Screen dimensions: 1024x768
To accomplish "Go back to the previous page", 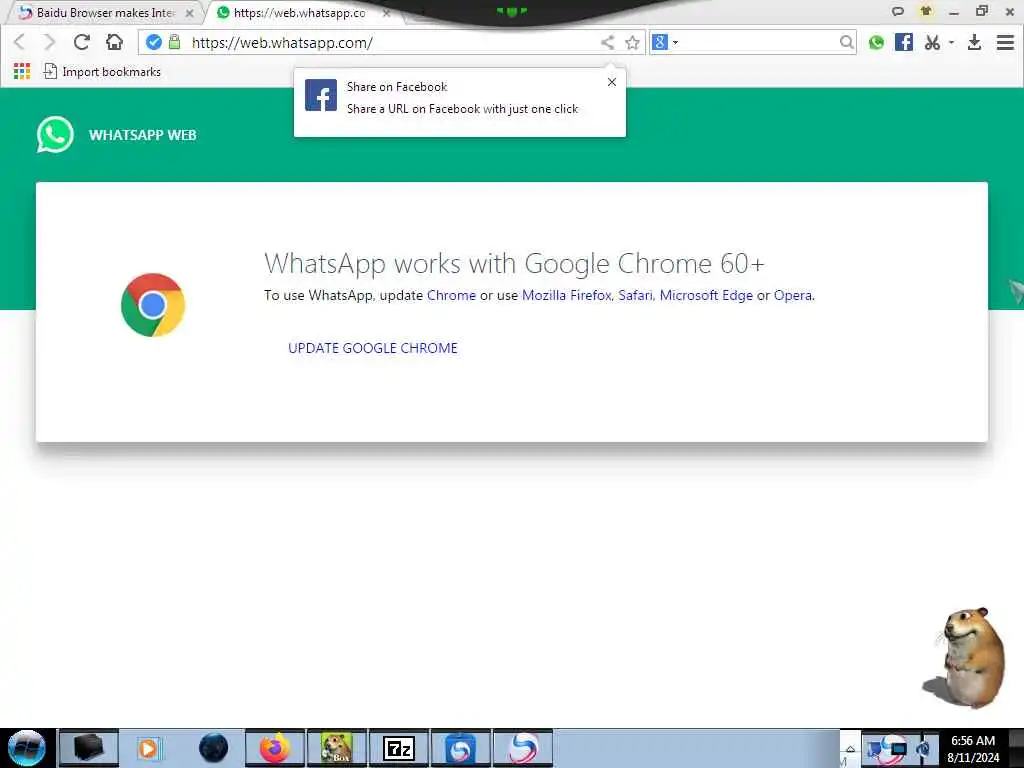I will [x=19, y=42].
